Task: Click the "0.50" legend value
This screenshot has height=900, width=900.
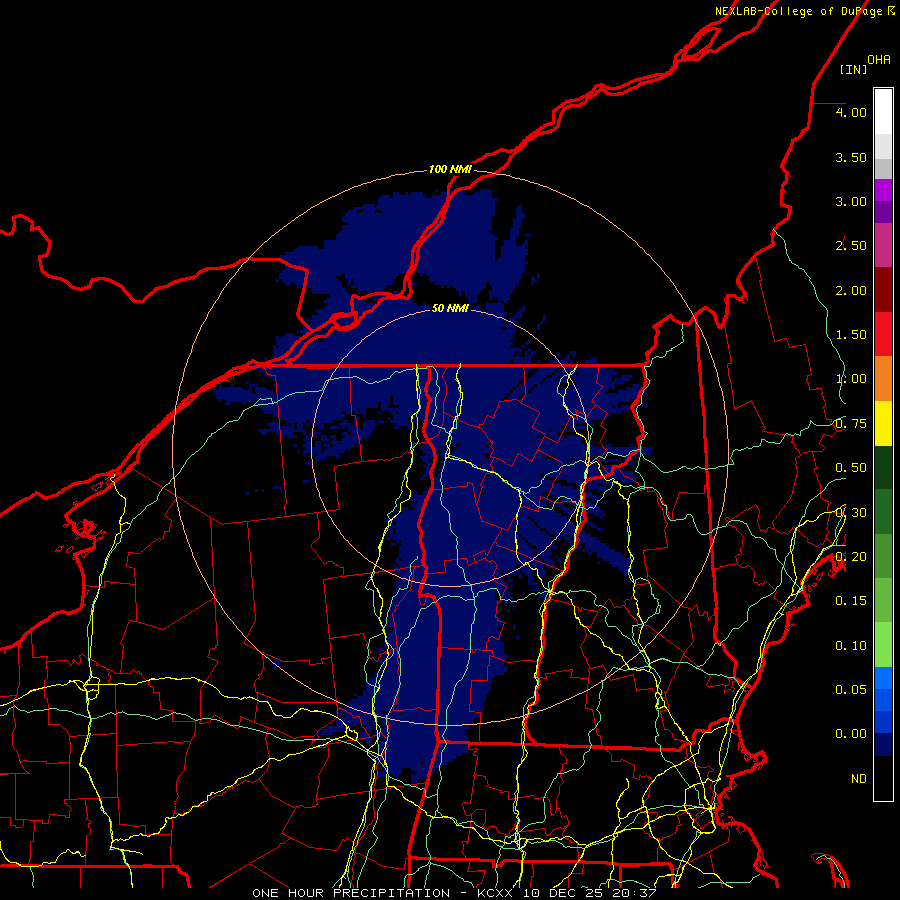Action: pyautogui.click(x=851, y=468)
